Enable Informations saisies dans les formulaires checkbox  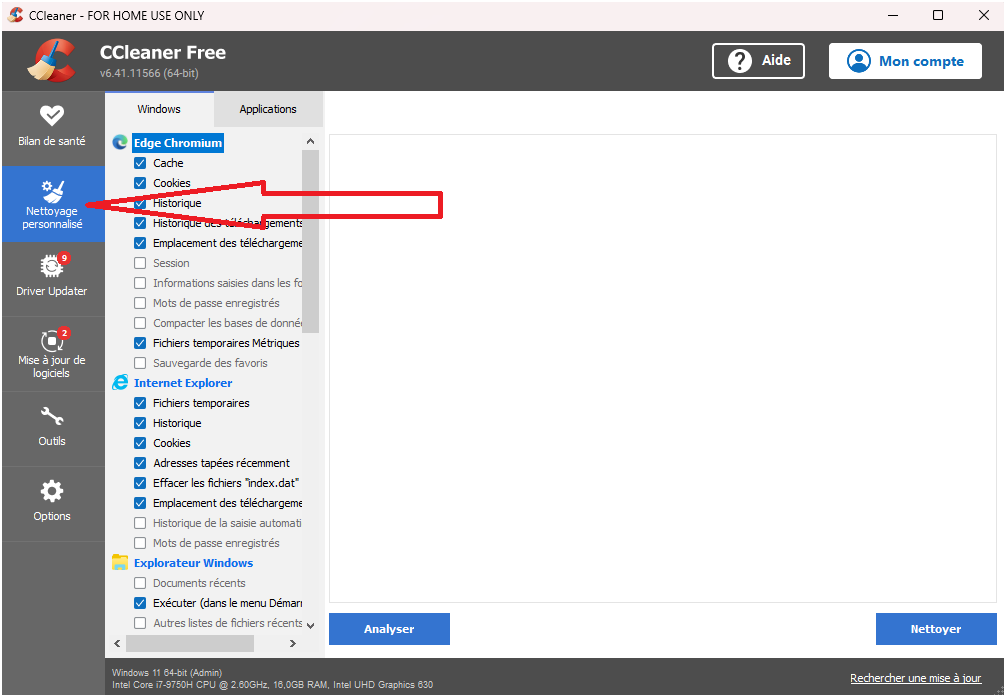click(x=140, y=283)
